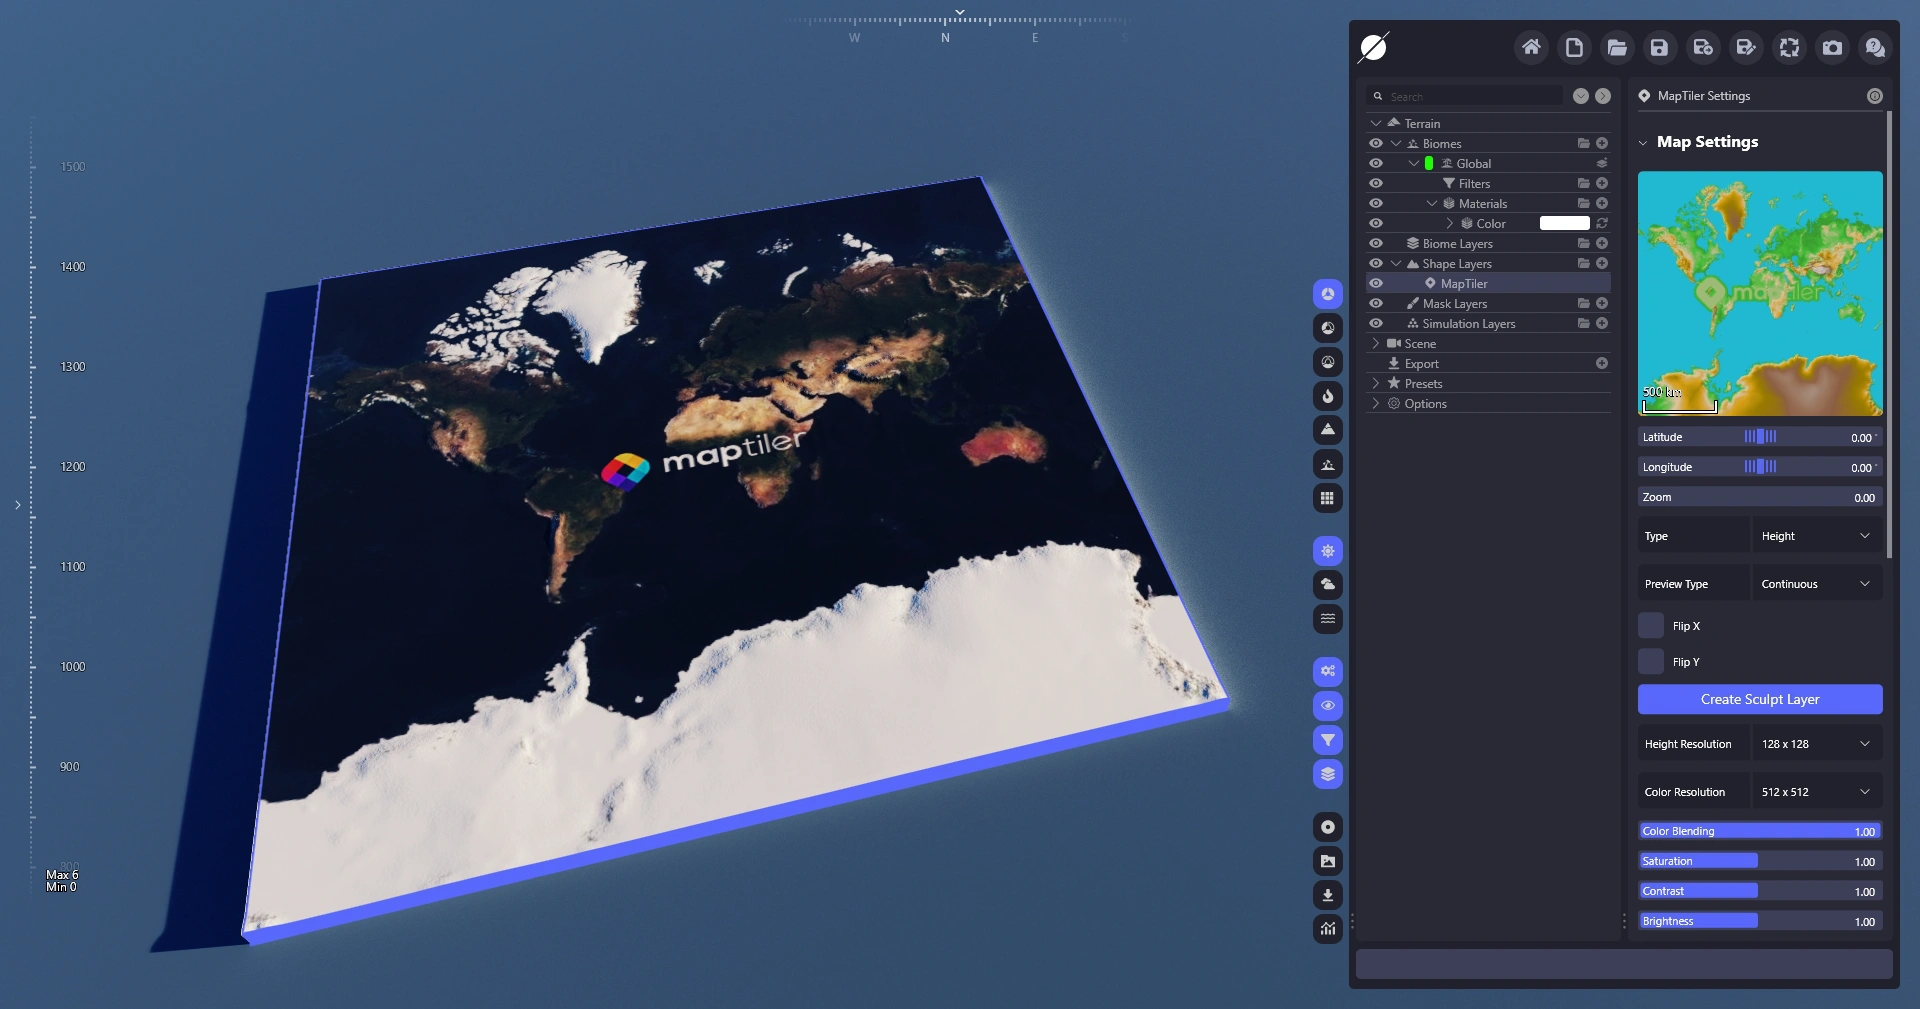The image size is (1920, 1009).
Task: Click the refresh cycle arrows icon in toolbar
Action: 1789,47
